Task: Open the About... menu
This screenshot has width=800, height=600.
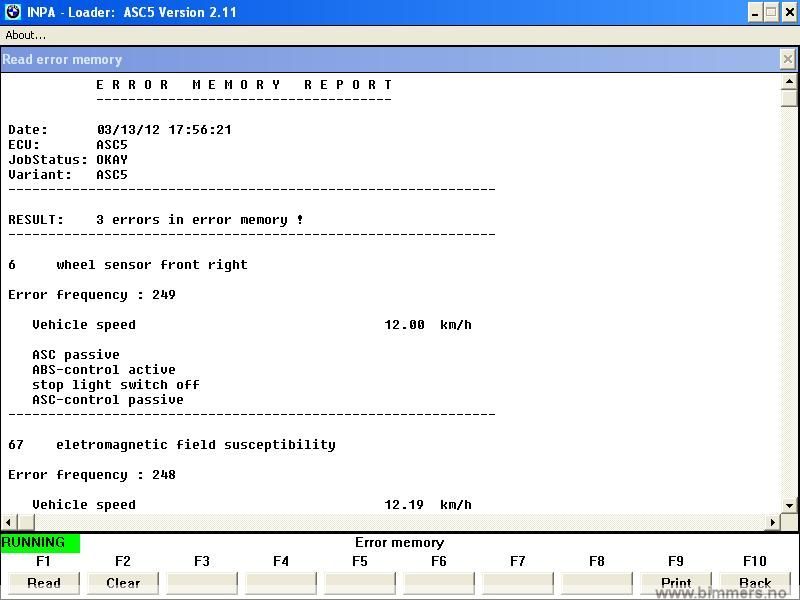Action: coord(26,35)
